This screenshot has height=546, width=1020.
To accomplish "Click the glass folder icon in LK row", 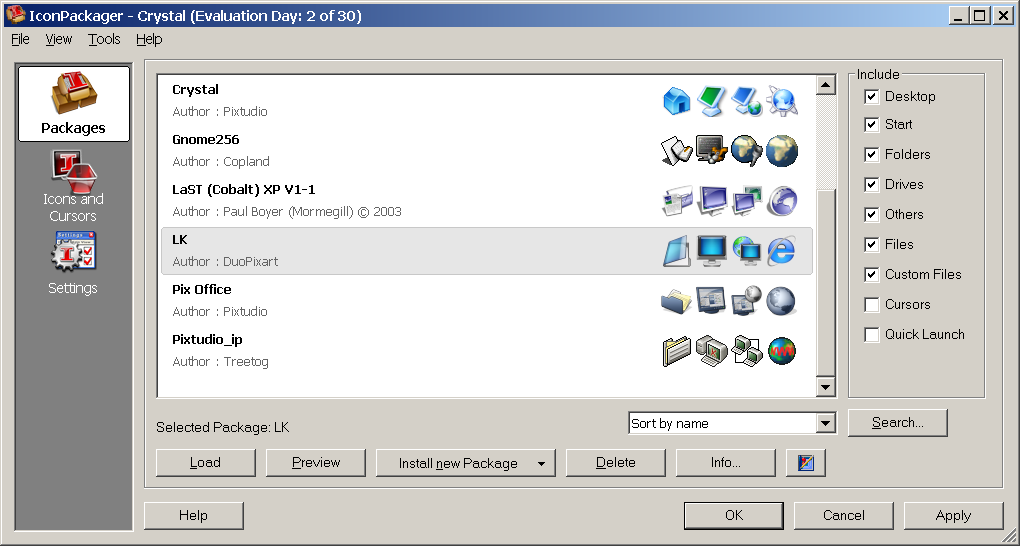I will pos(677,251).
